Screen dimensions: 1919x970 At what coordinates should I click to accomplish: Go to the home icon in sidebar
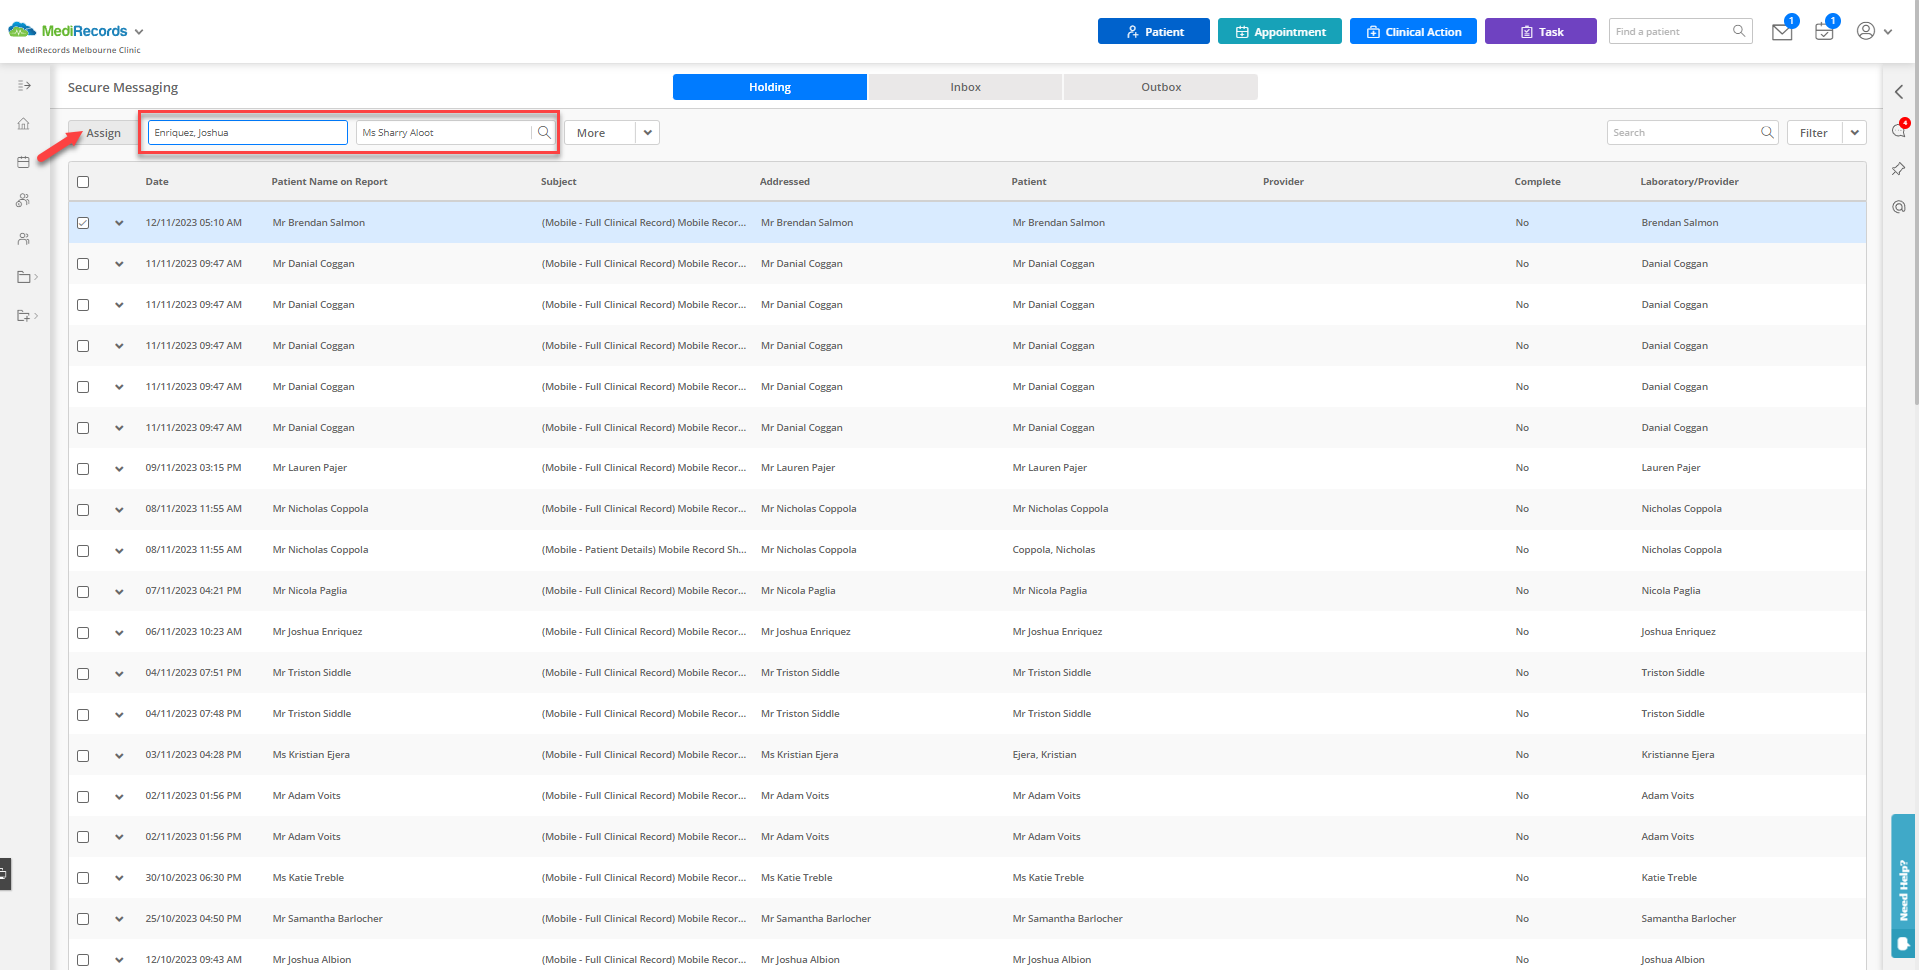click(x=24, y=124)
